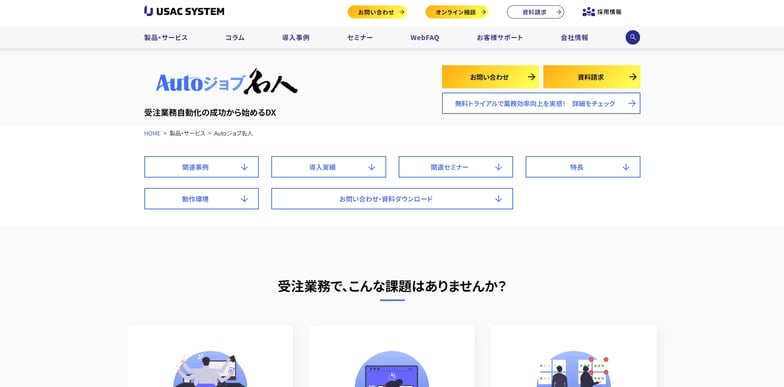The height and width of the screenshot is (387, 784).
Task: Jump to お問い合わせ・資料ダウンロード section
Action: (392, 199)
